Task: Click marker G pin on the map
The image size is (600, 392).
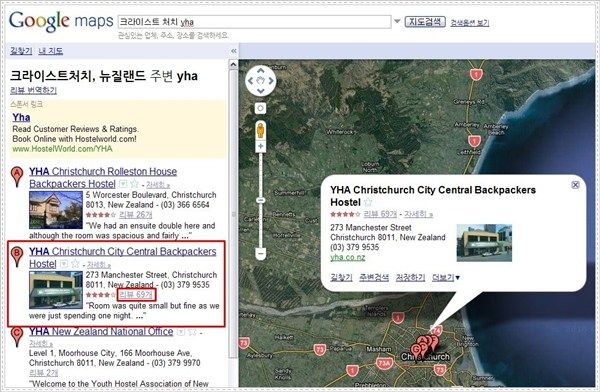Action: [416, 350]
